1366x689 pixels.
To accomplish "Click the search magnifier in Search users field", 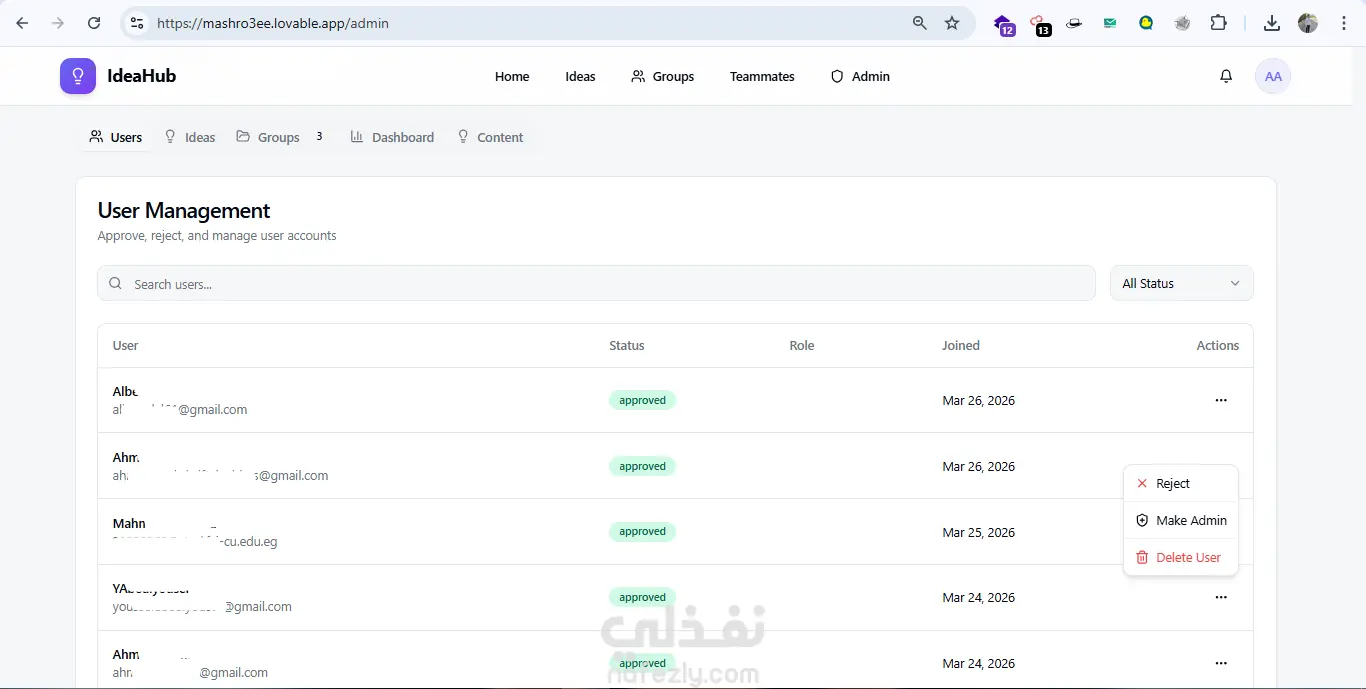I will [x=116, y=284].
